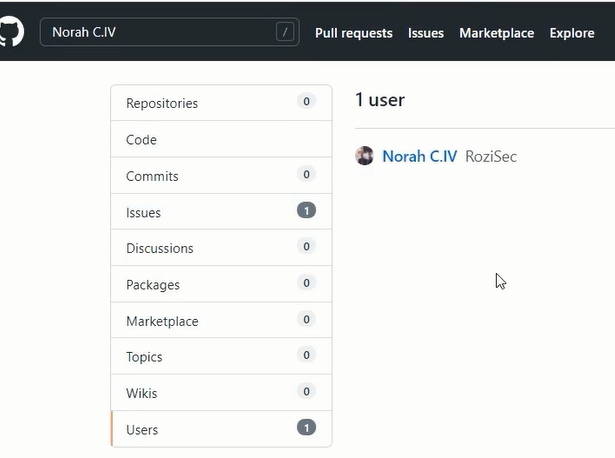Open the Norah C.IV user avatar
The height and width of the screenshot is (458, 615).
click(364, 156)
